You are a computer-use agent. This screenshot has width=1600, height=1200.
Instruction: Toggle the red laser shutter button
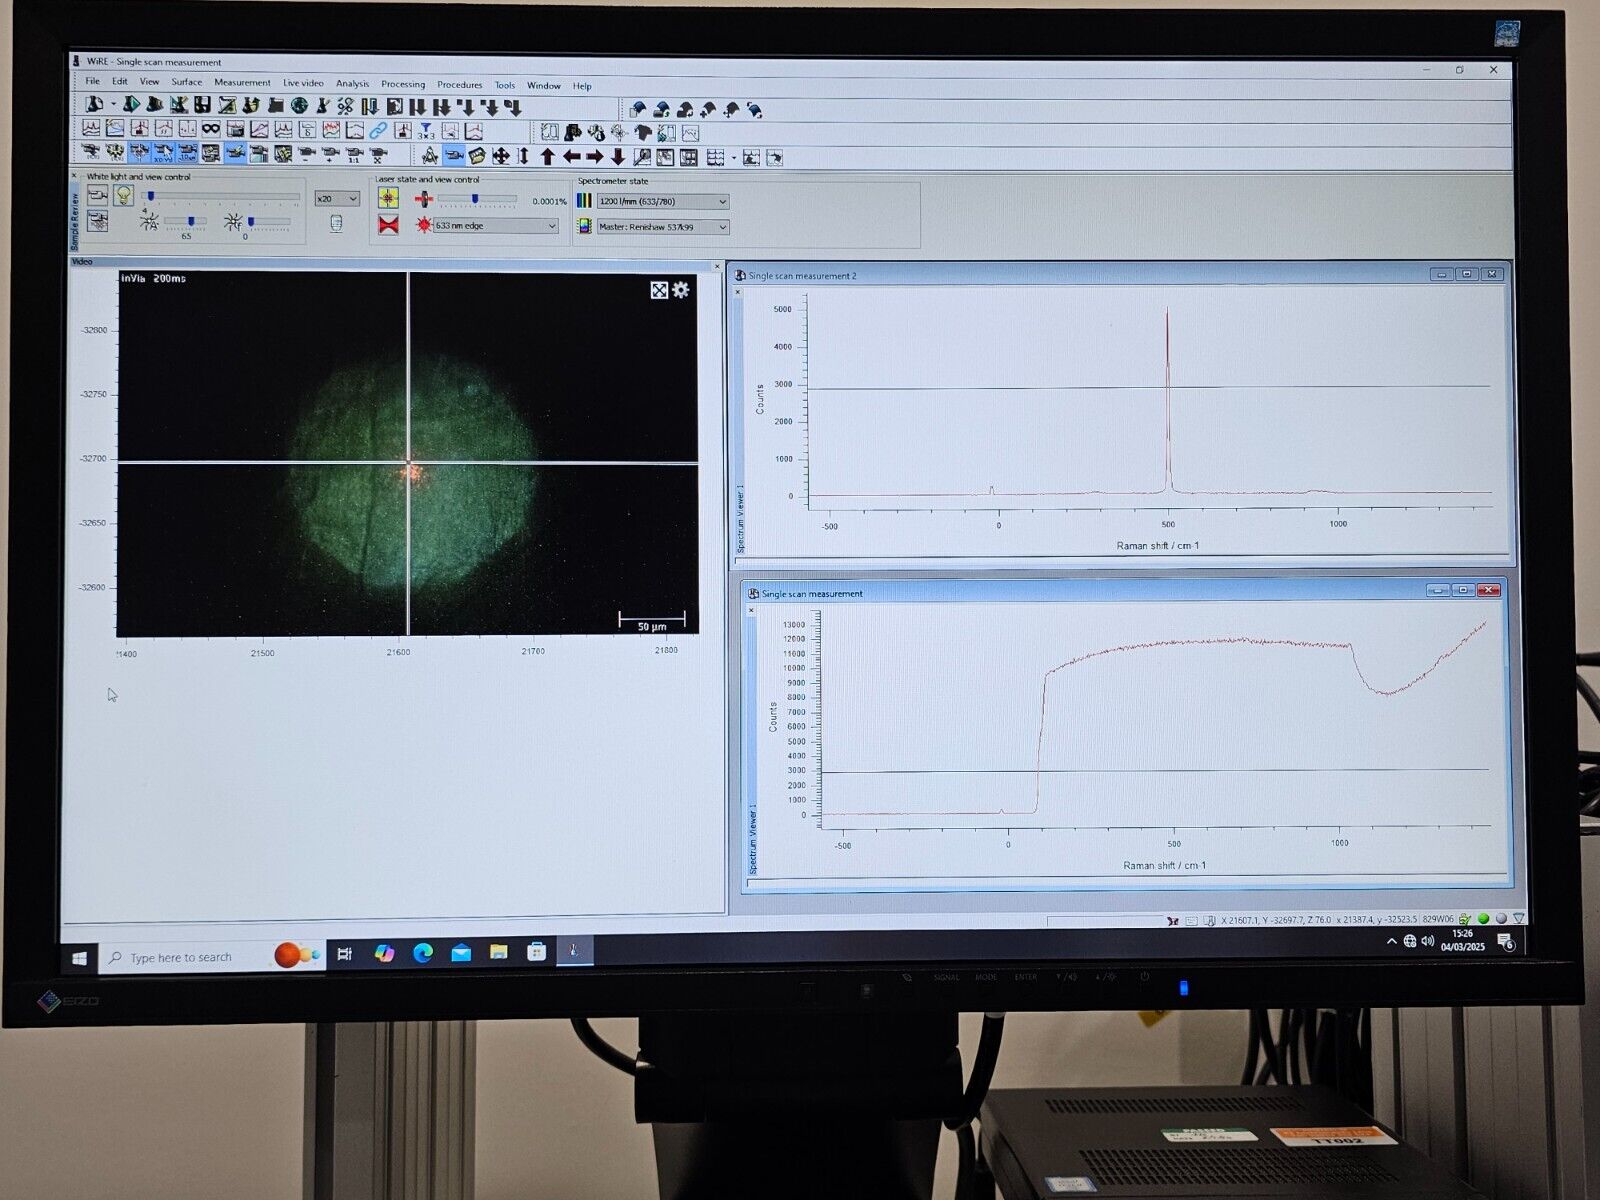(x=388, y=224)
